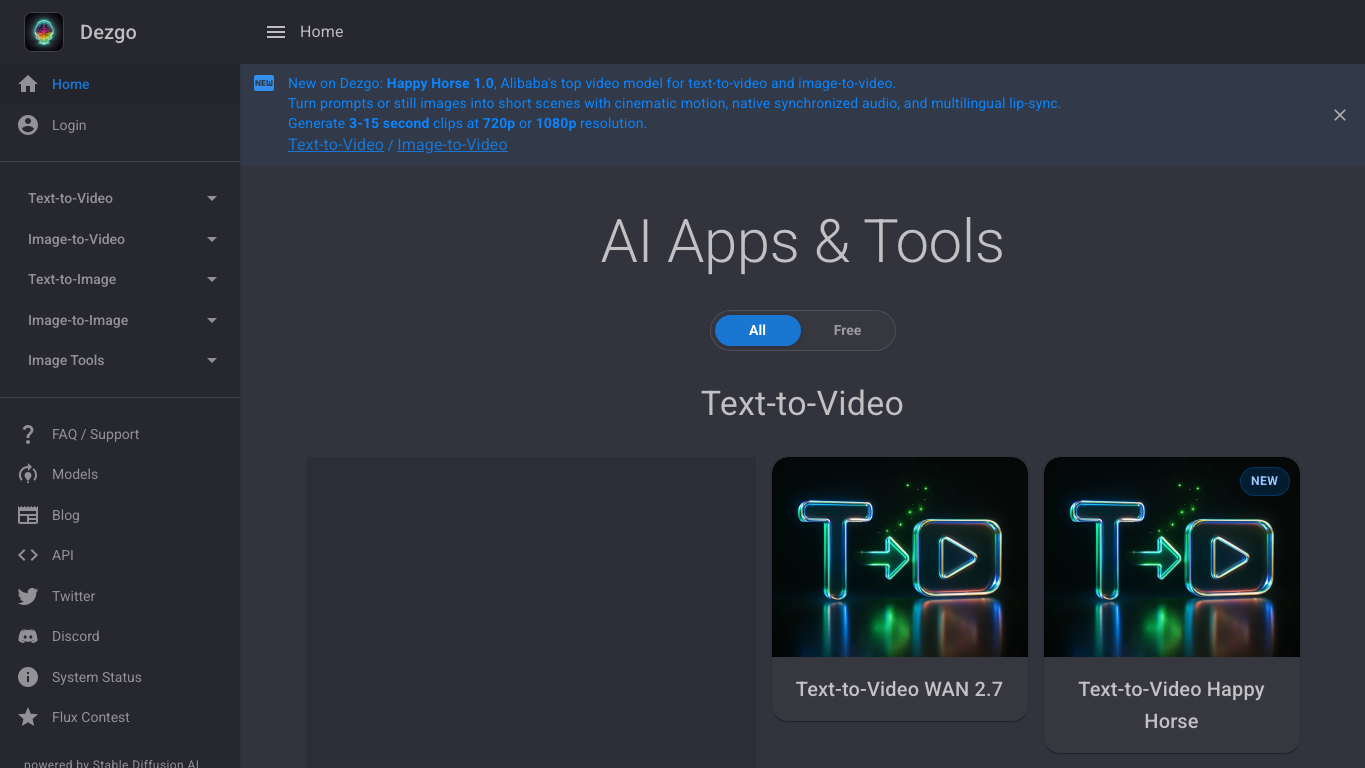Click the API code brackets icon
Viewport: 1365px width, 768px height.
[x=28, y=555]
